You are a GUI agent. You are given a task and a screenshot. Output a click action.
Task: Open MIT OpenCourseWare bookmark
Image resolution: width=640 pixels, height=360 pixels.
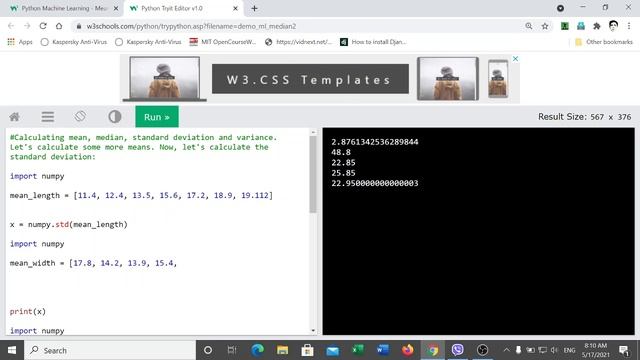223,42
